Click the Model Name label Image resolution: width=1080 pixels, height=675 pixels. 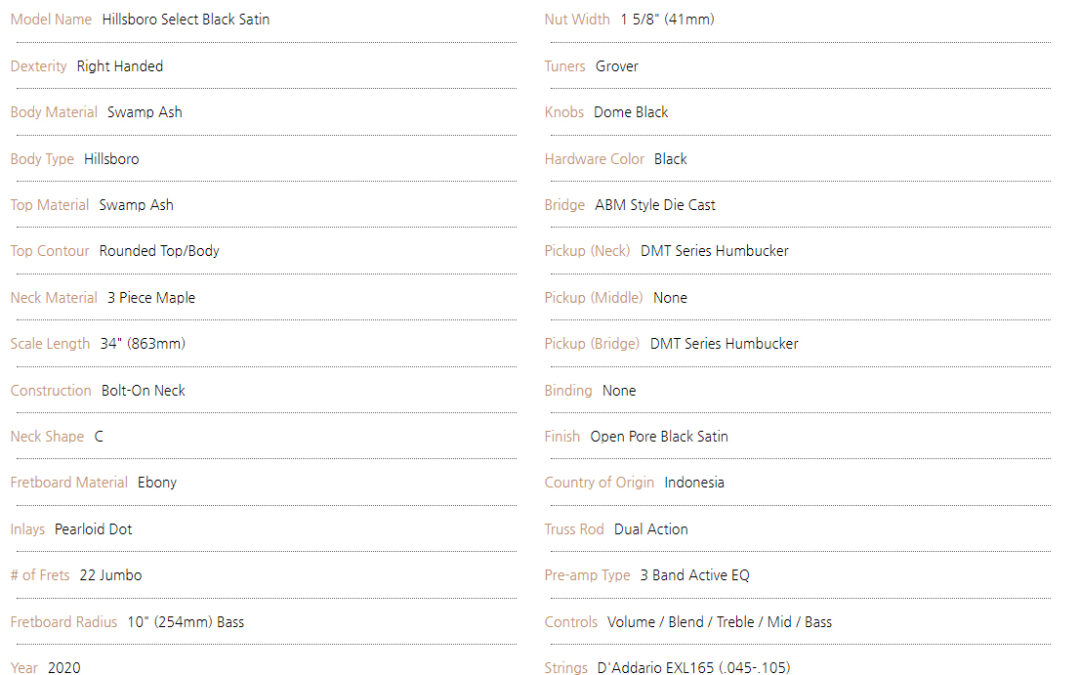51,19
